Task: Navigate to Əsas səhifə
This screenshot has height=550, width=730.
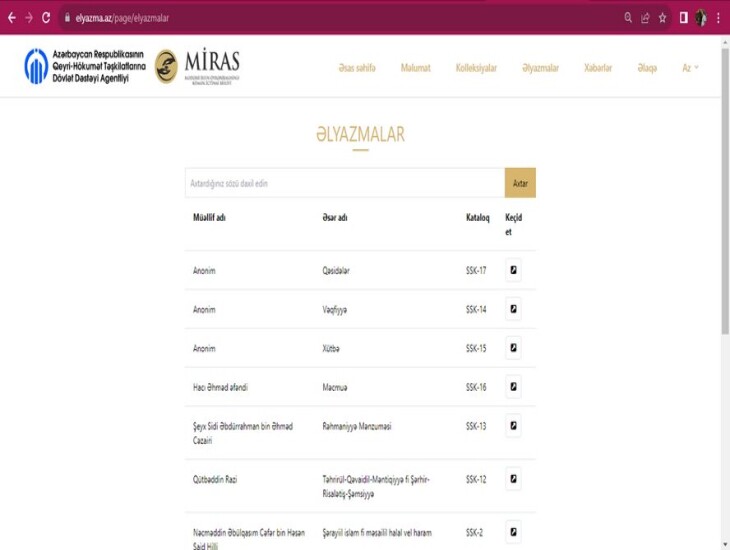Action: tap(357, 68)
